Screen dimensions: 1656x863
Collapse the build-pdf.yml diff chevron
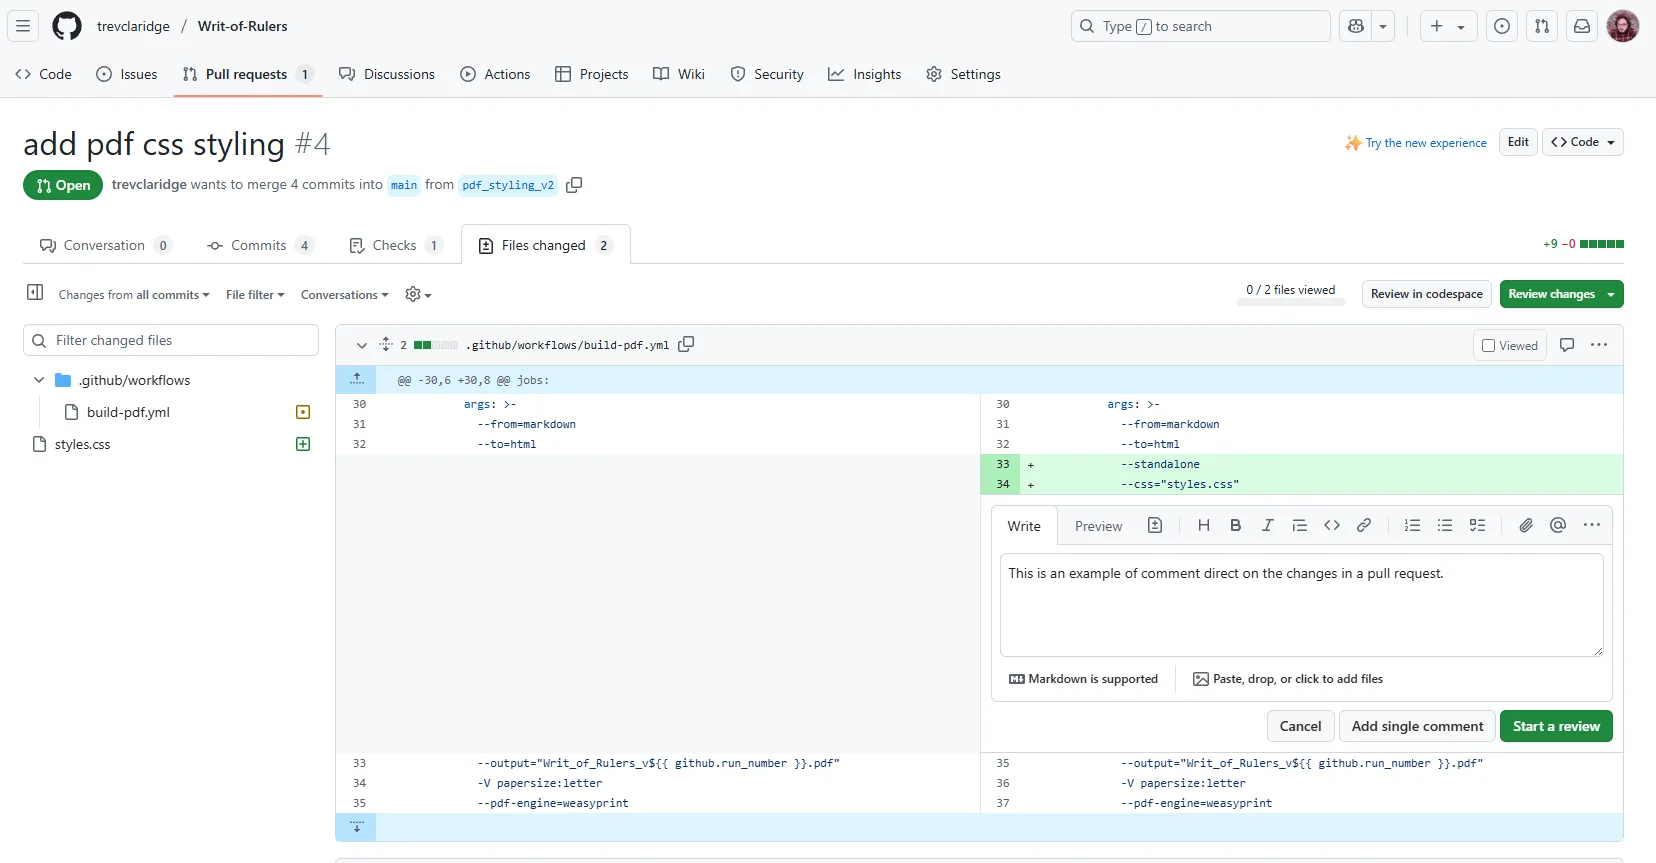coord(361,346)
